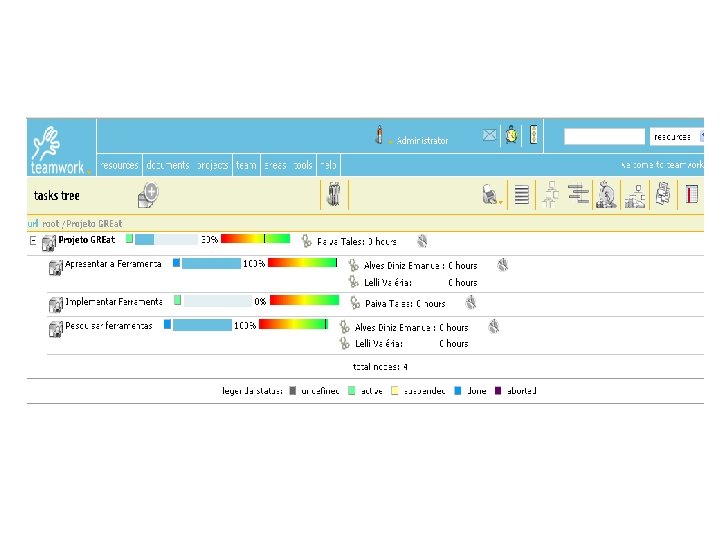This screenshot has height=540, width=720.
Task: Click Projeto GREat in breadcrumb
Action: pos(94,224)
